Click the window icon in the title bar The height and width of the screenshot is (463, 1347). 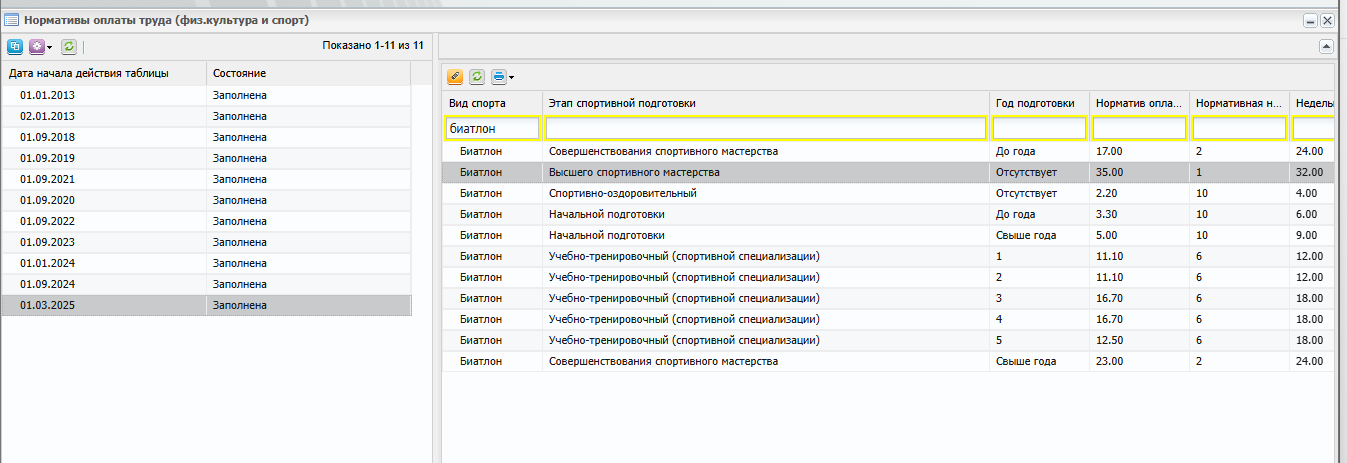pos(13,19)
